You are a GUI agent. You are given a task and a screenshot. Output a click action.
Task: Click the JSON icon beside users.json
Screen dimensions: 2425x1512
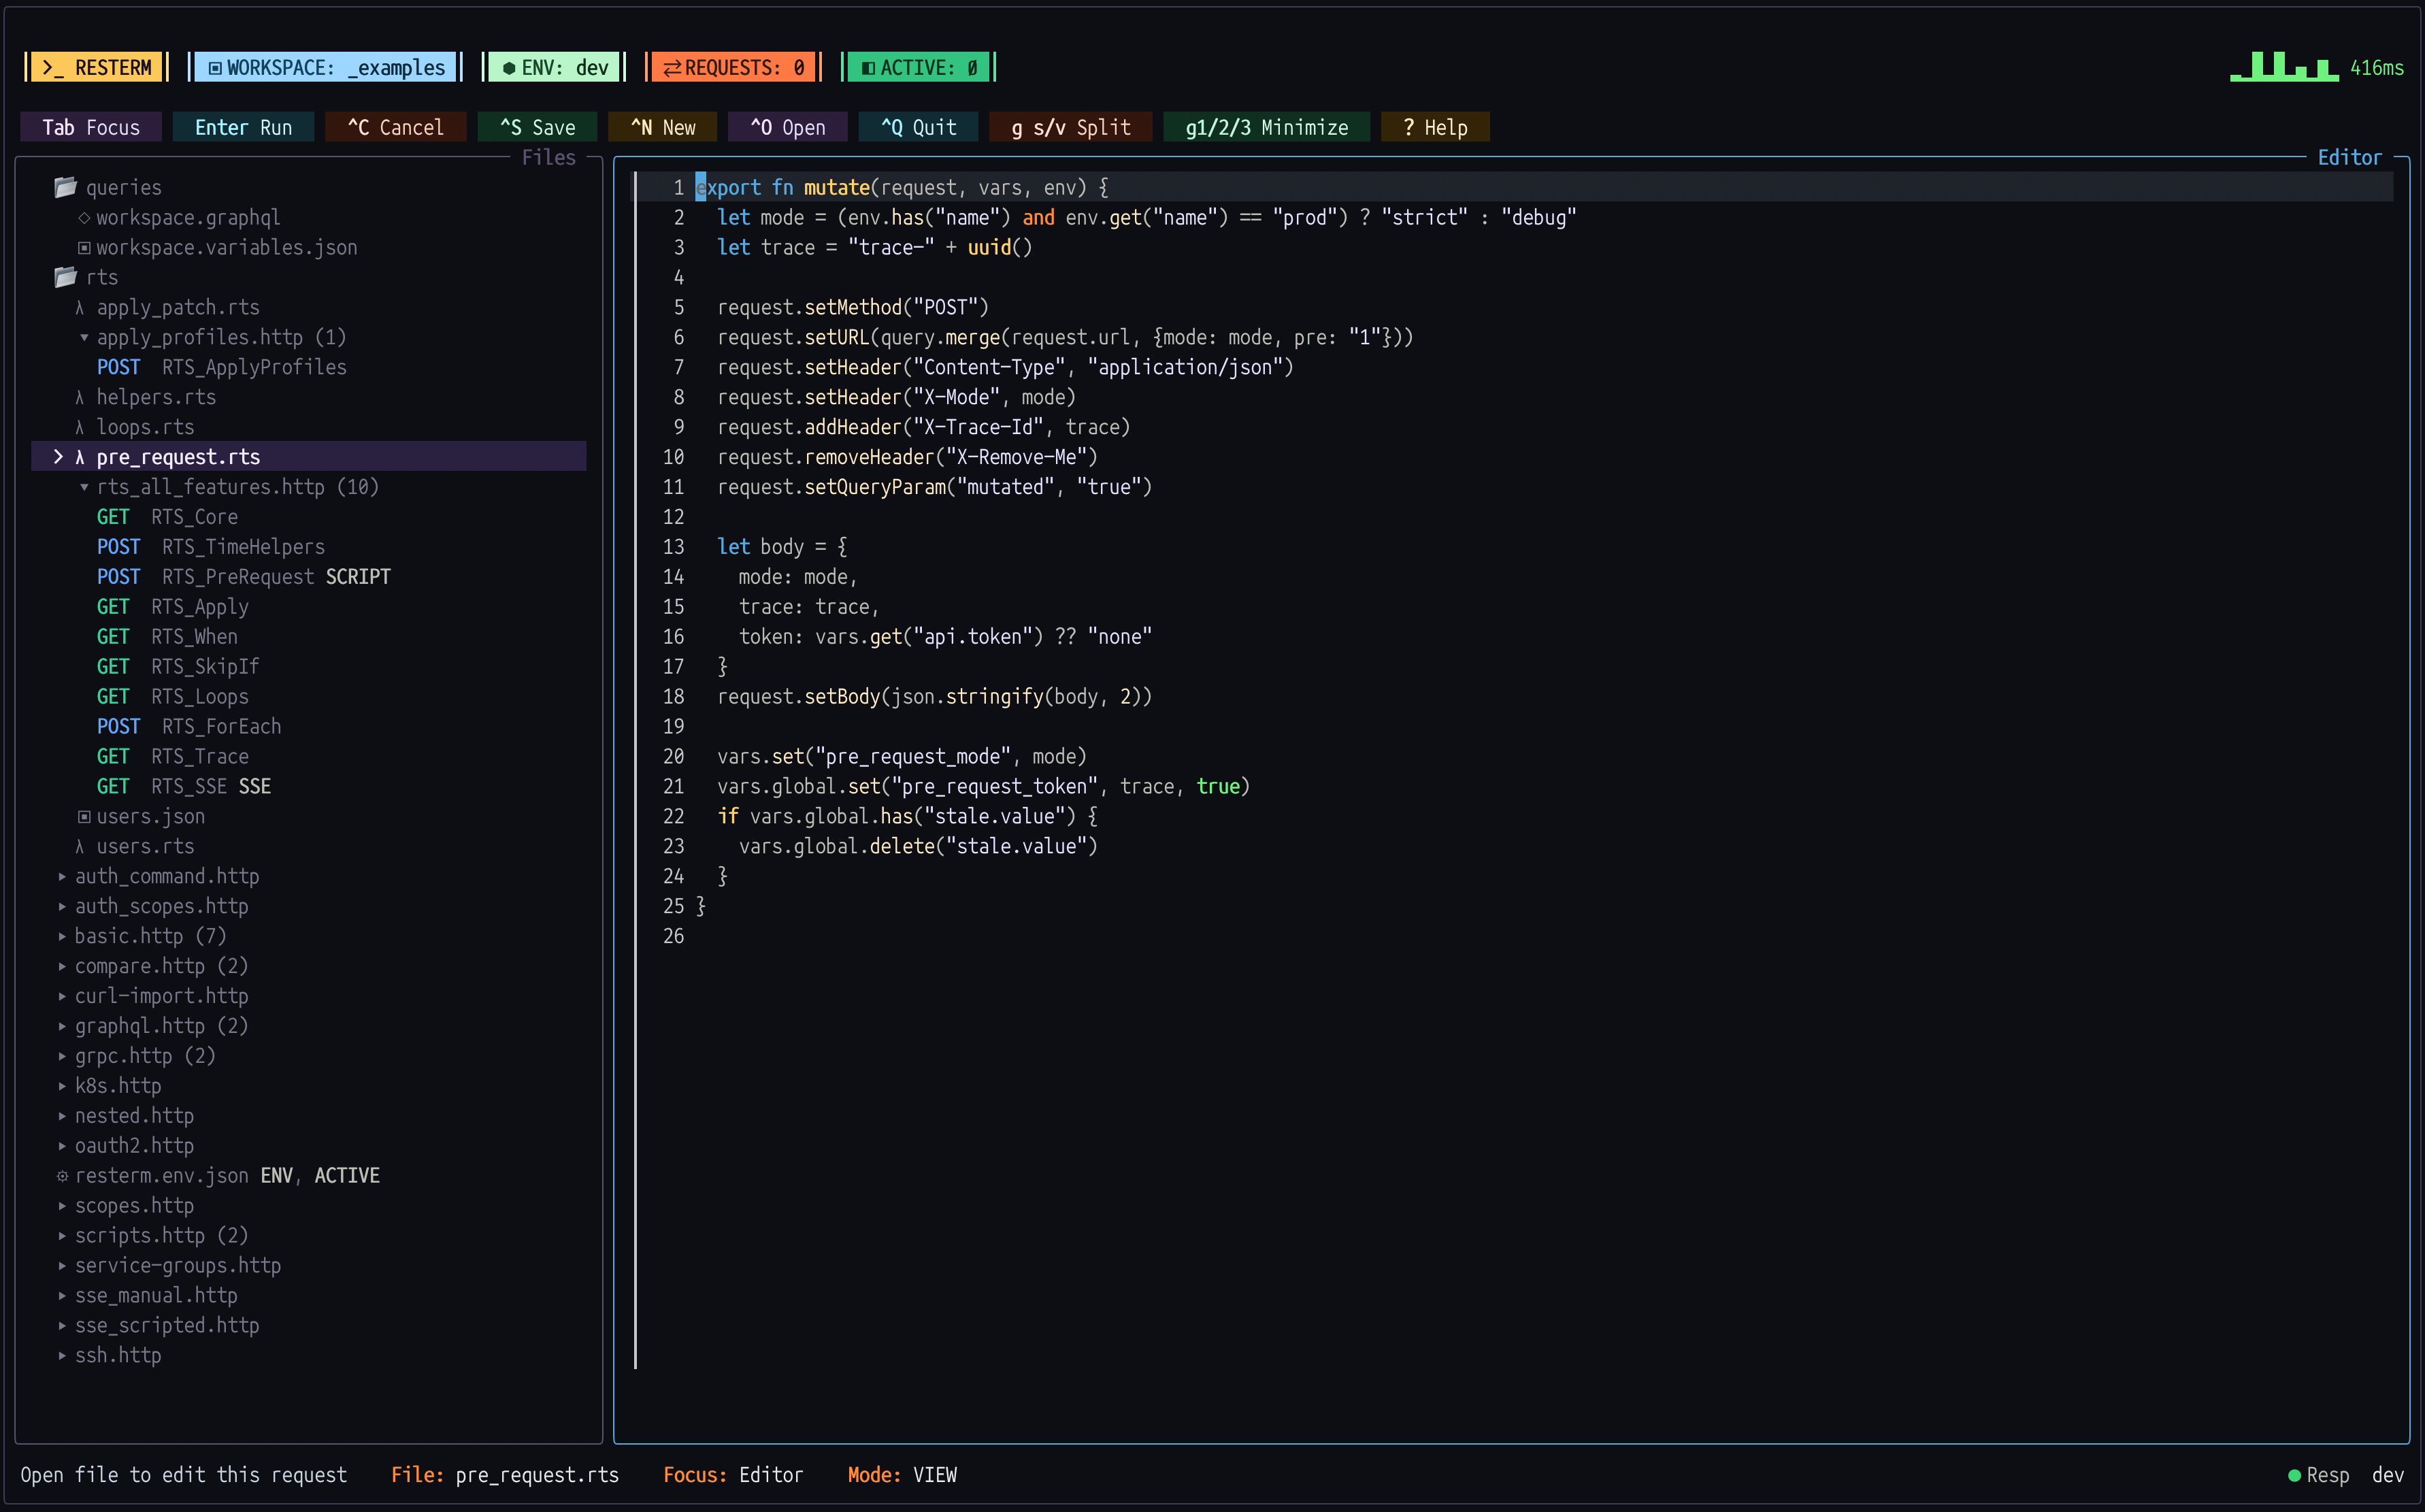[x=84, y=816]
